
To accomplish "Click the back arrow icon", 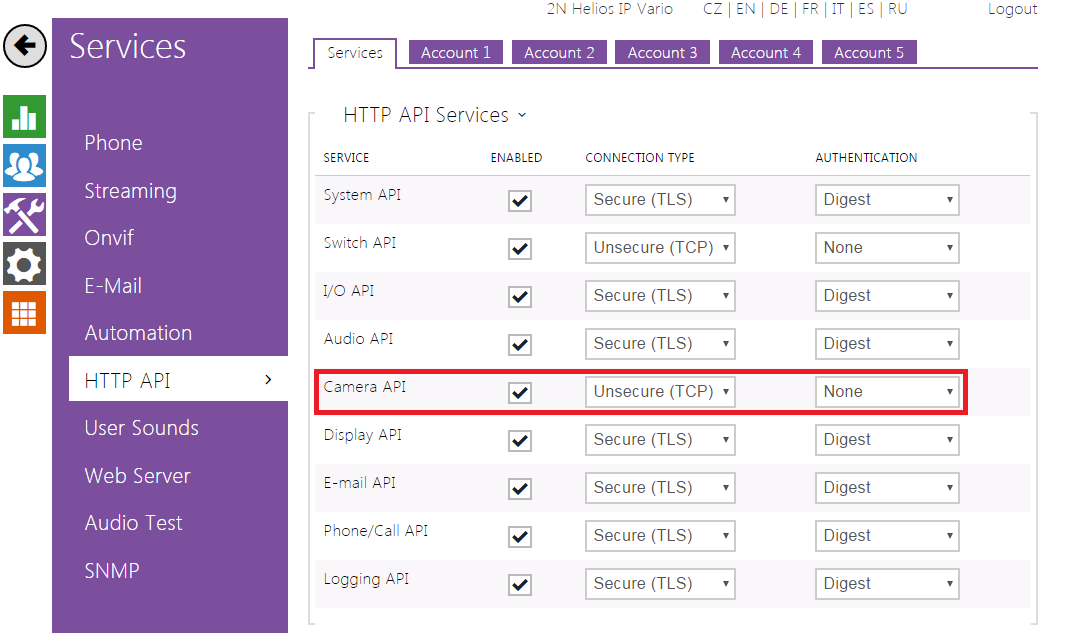I will click(x=25, y=46).
